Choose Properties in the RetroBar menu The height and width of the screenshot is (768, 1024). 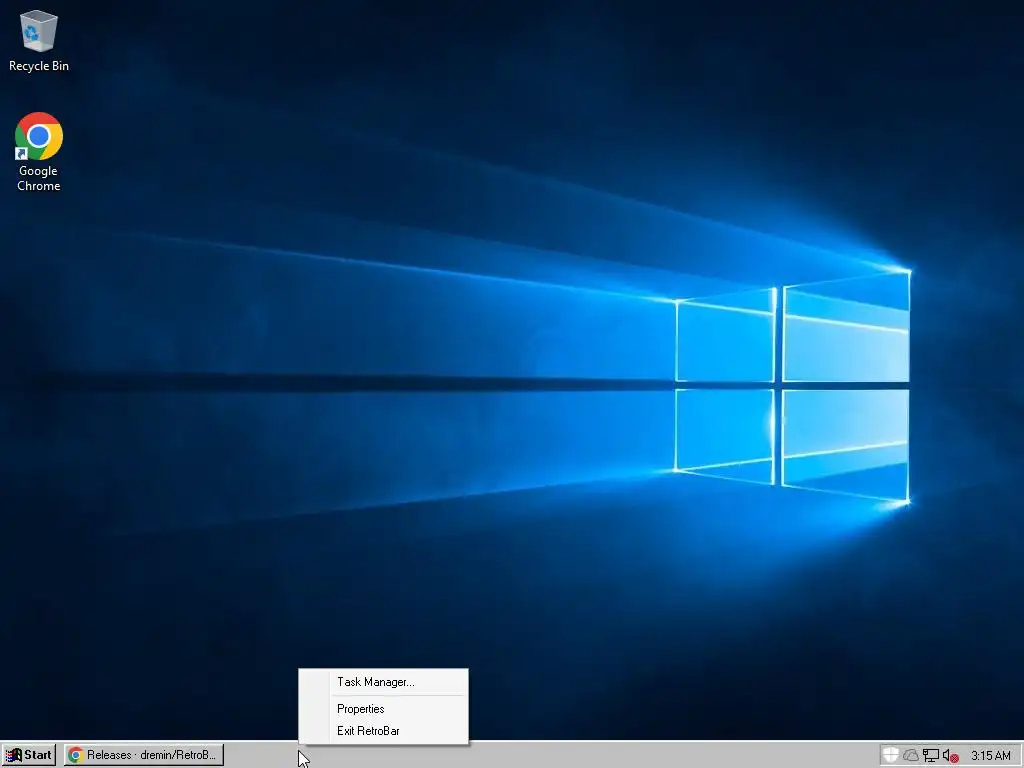point(383,709)
